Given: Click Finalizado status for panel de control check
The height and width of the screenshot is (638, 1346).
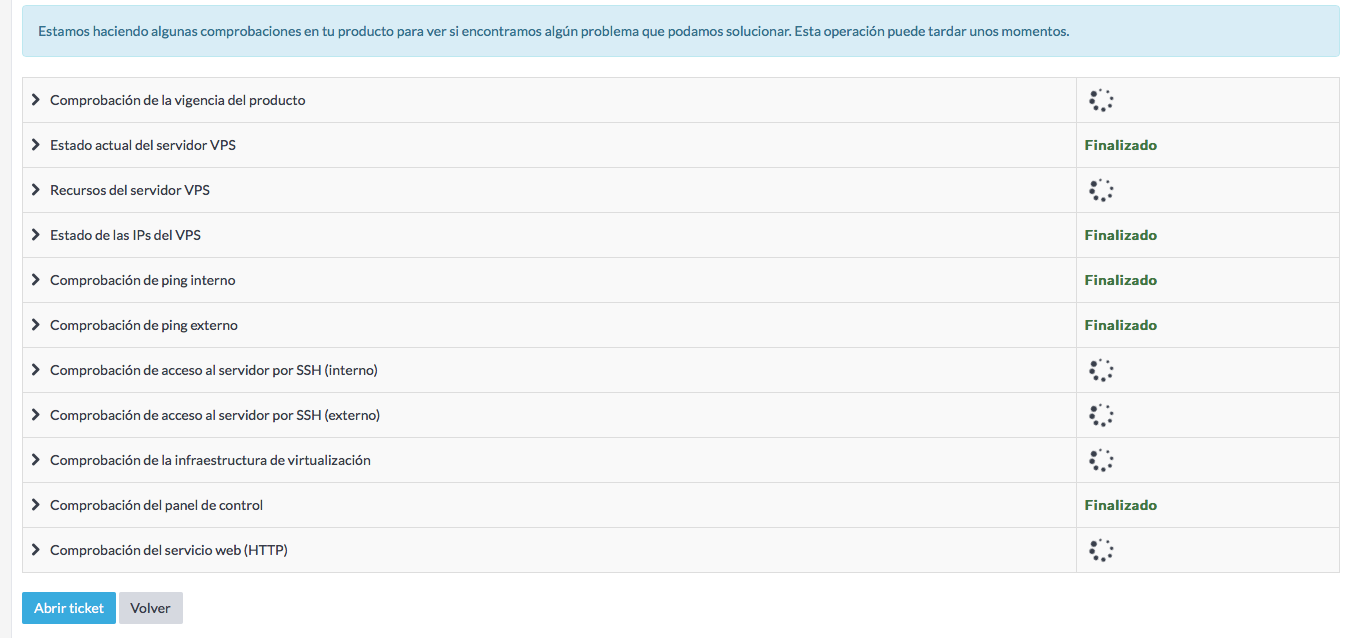Looking at the screenshot, I should click(1120, 505).
